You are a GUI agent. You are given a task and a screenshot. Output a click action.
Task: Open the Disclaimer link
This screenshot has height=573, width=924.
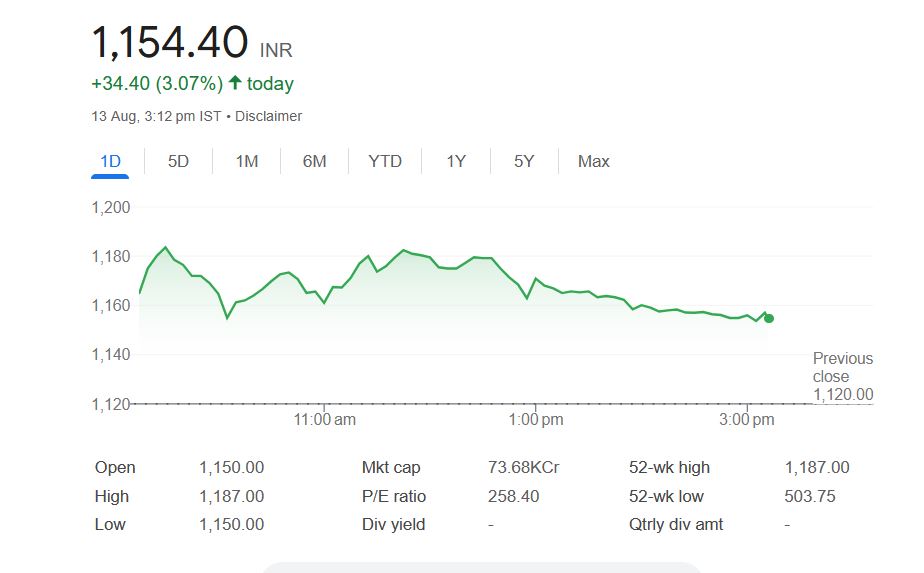pyautogui.click(x=268, y=116)
